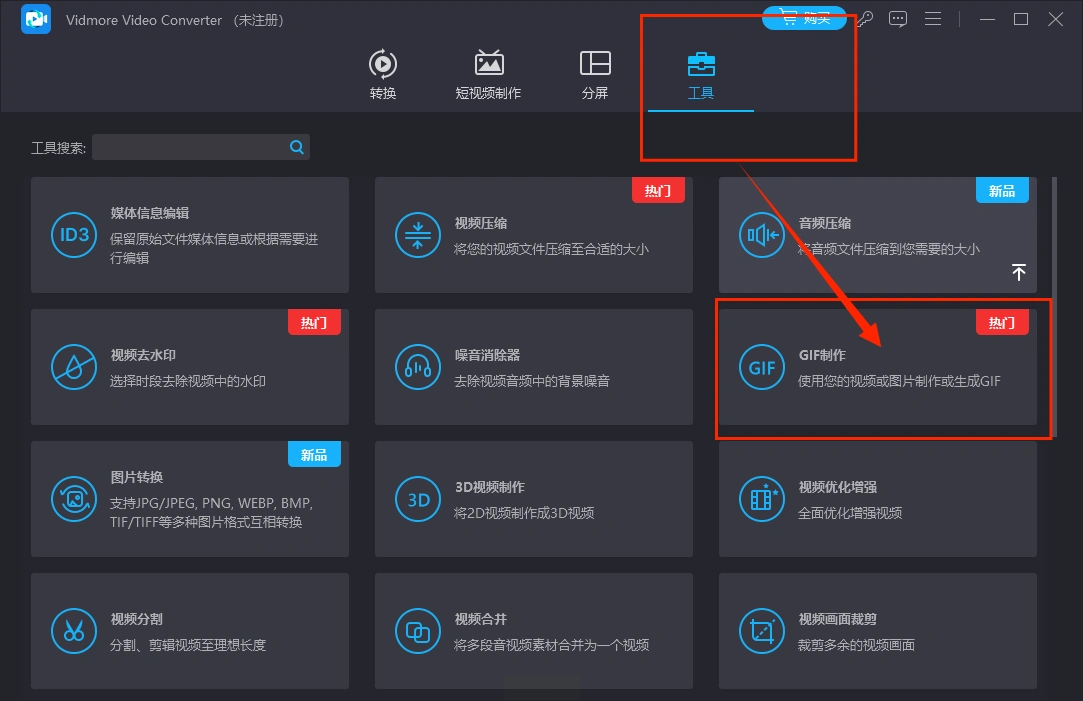Click the Vidmore app logo icon
This screenshot has height=701, width=1083.
click(x=36, y=19)
